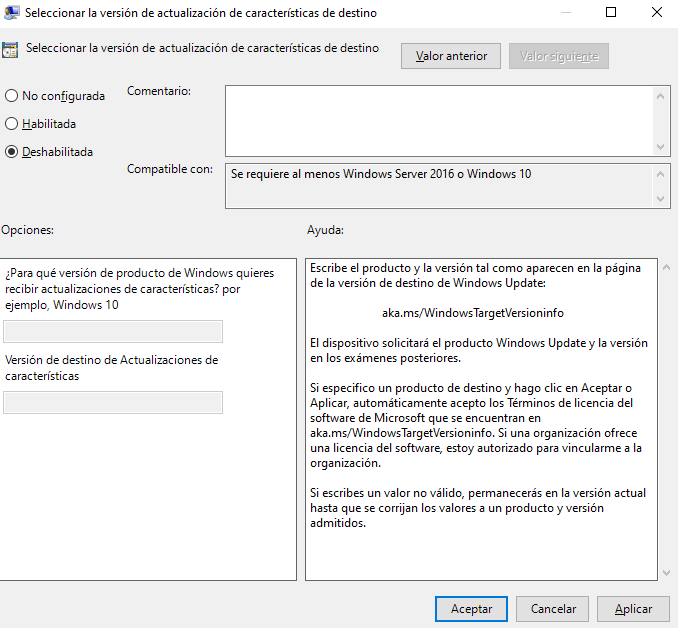Click inside the Comentario text box
The width and height of the screenshot is (678, 628).
[439, 120]
